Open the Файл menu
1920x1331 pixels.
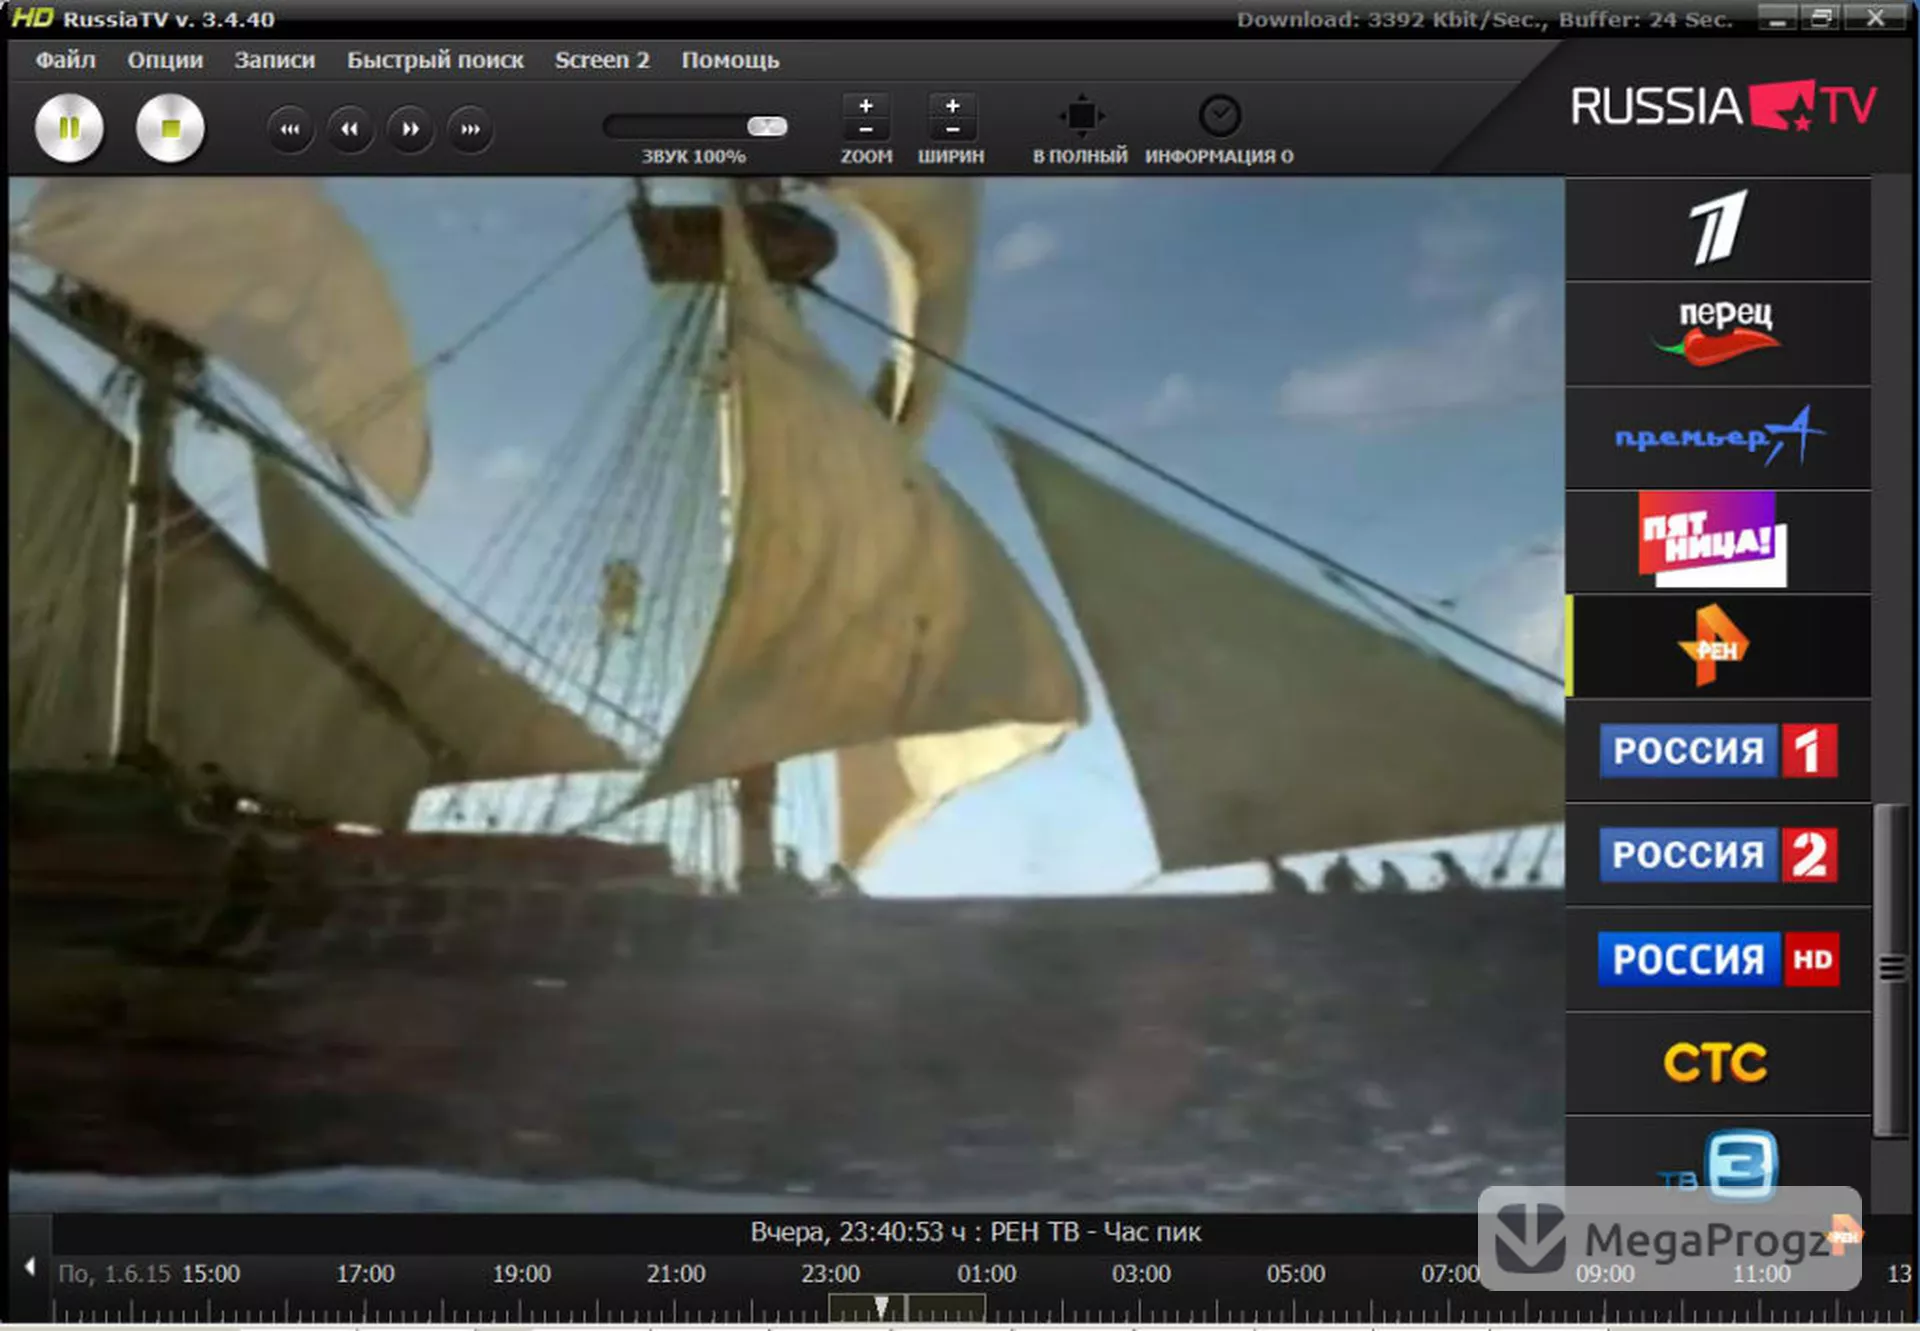66,60
